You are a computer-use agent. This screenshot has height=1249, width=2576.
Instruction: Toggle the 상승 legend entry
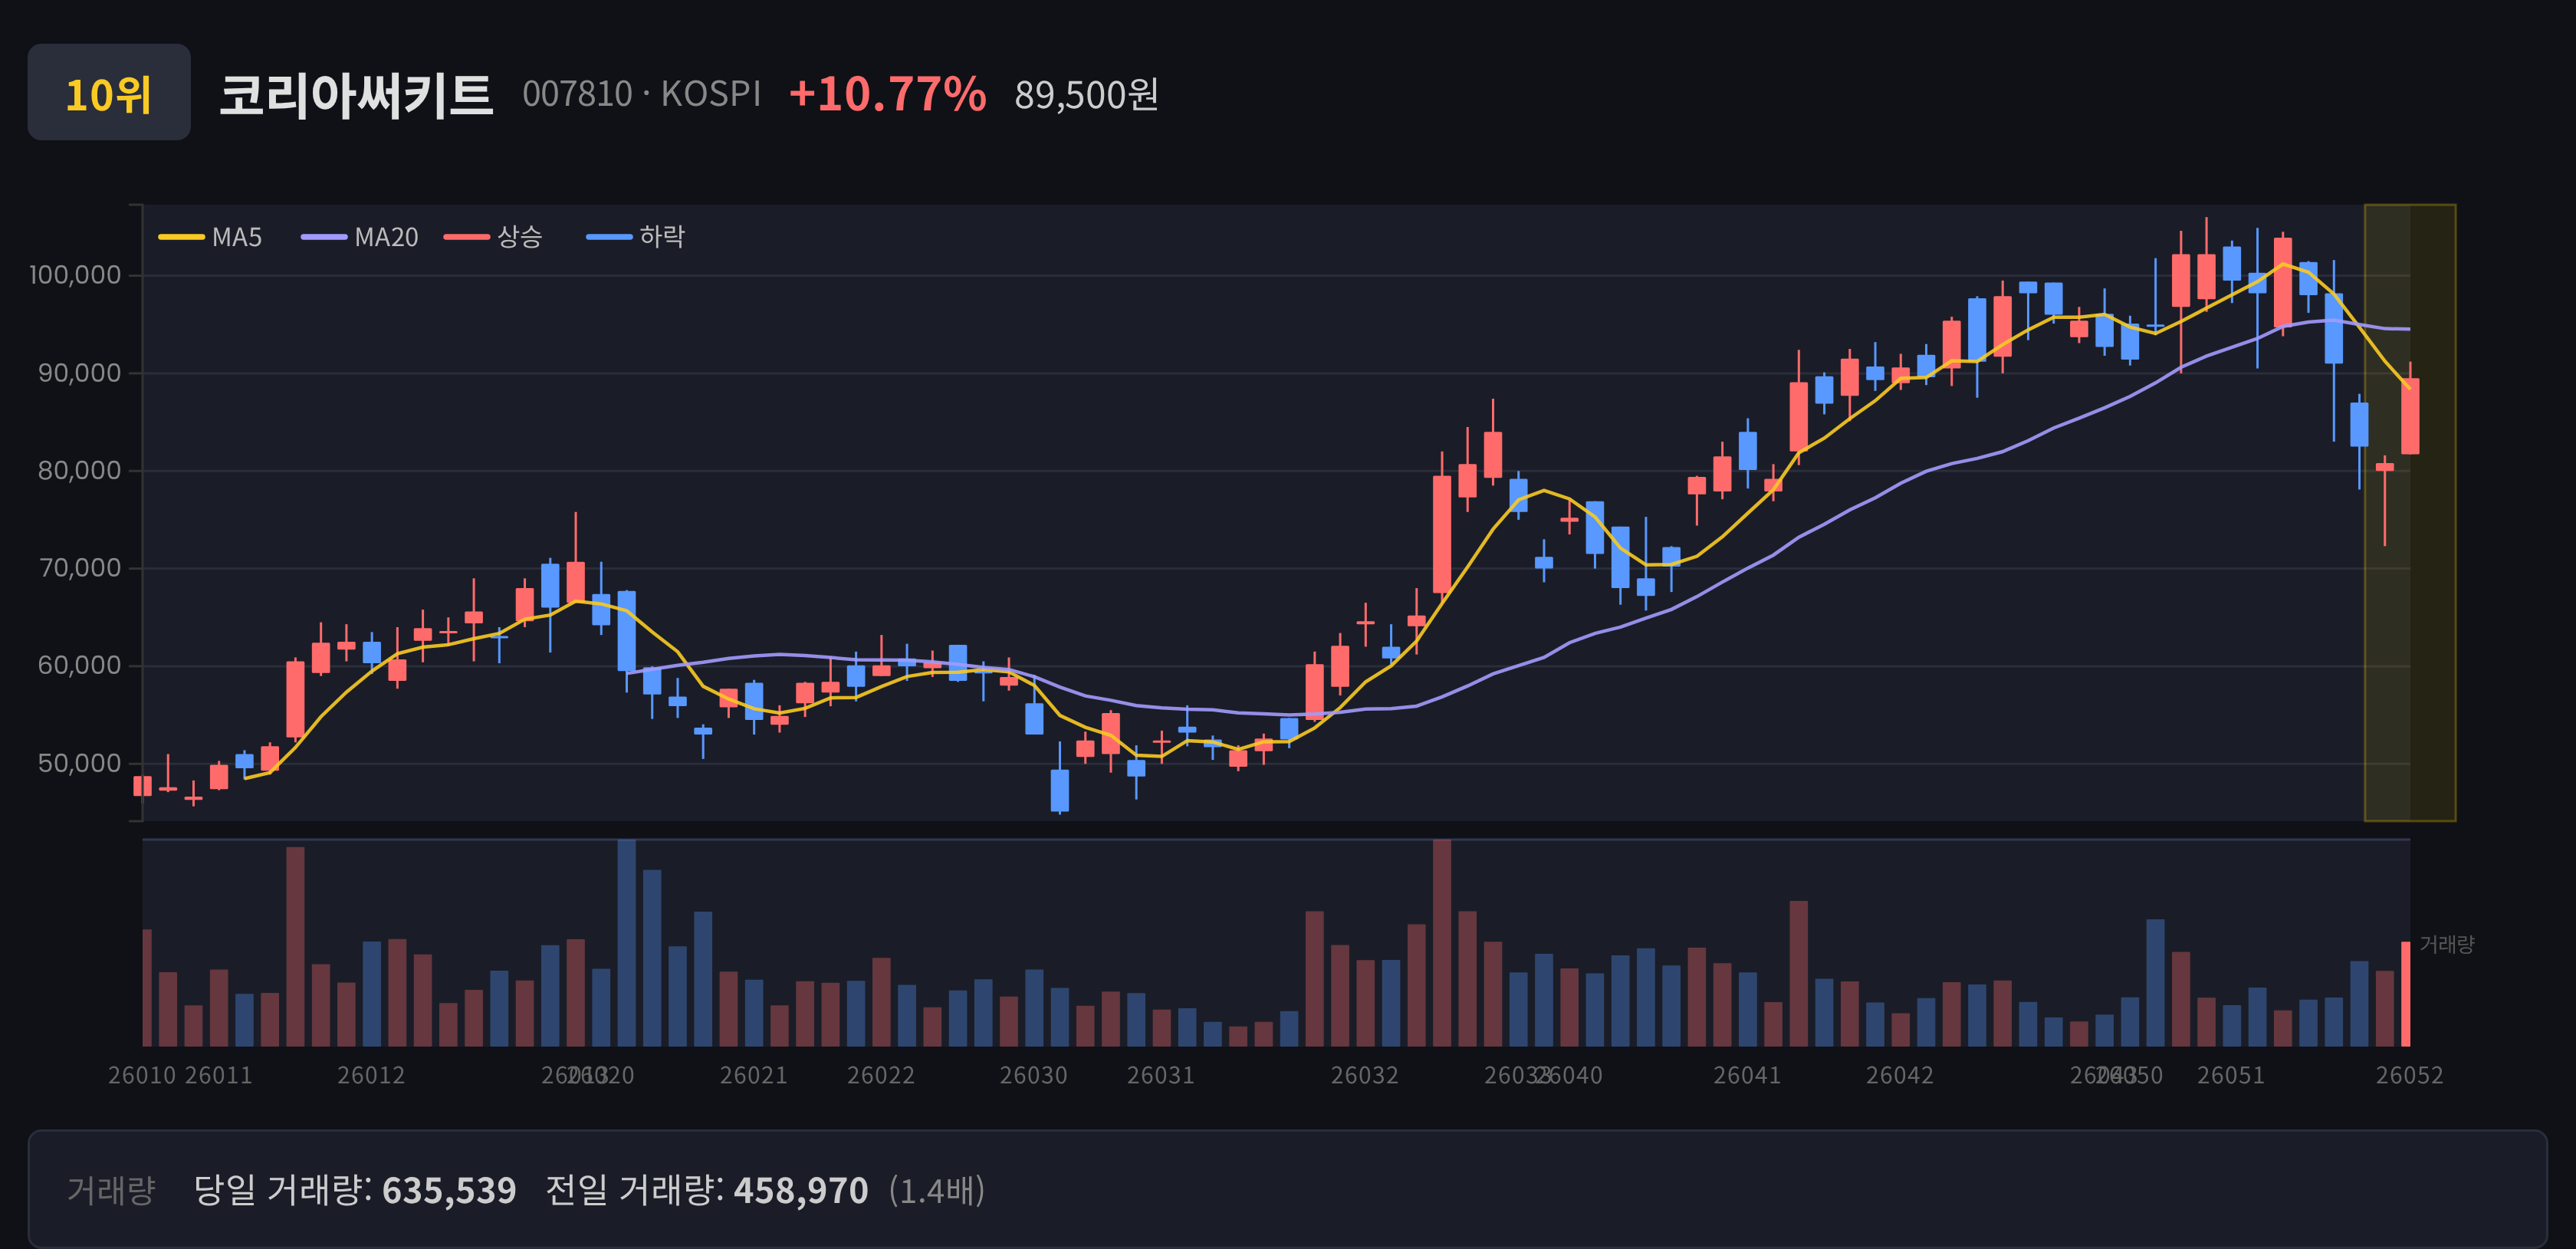click(x=494, y=237)
